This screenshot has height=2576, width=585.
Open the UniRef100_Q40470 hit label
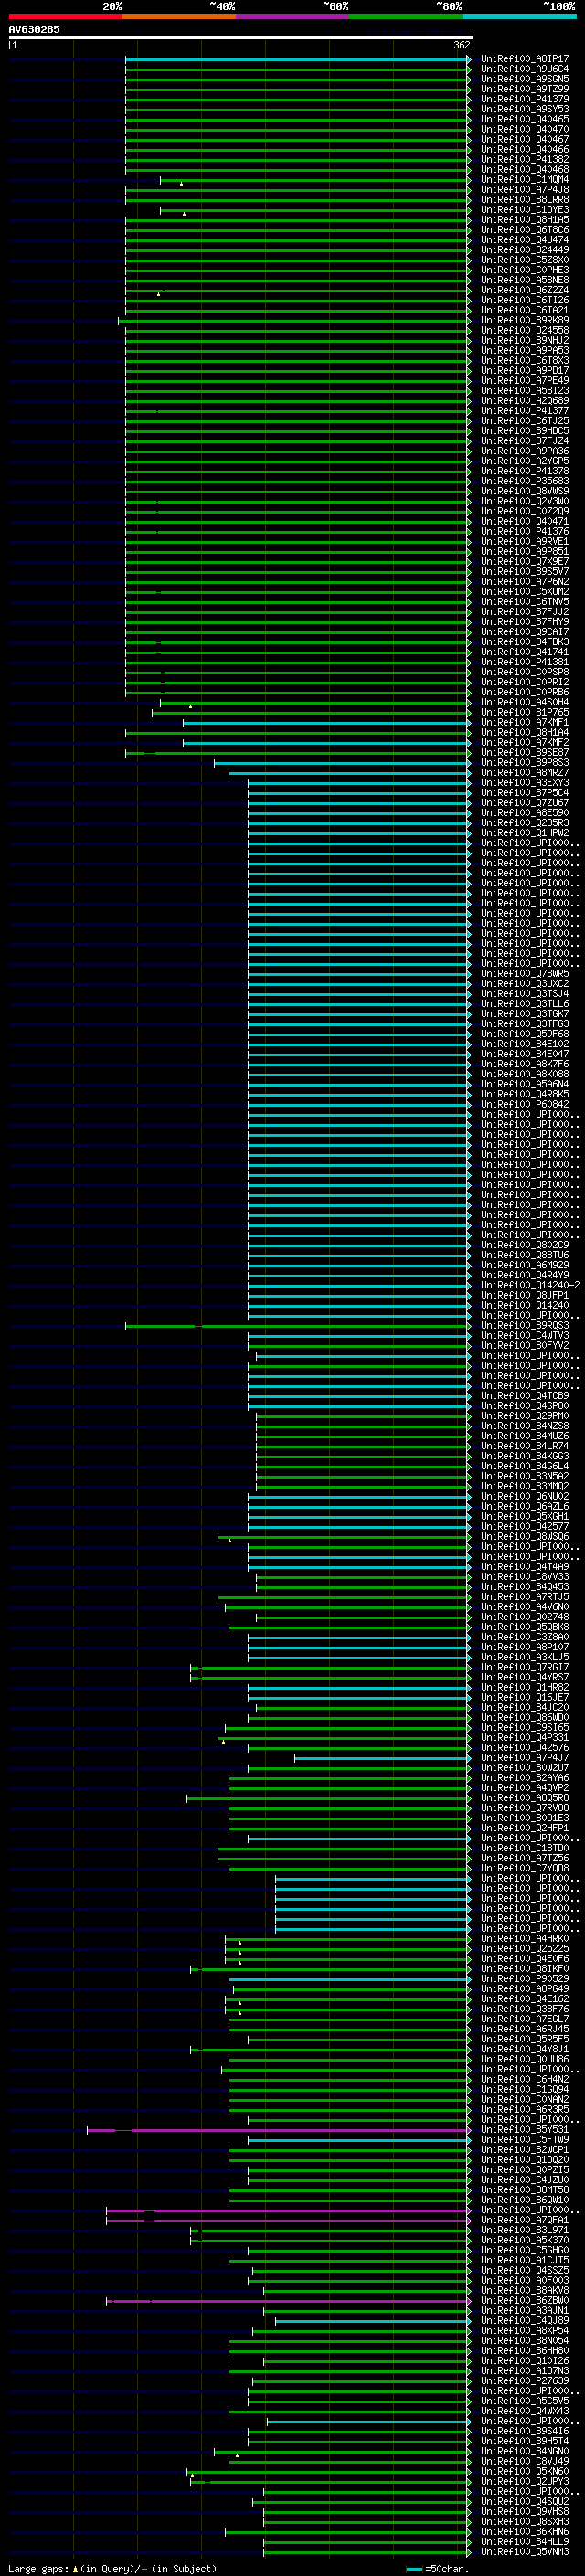click(525, 129)
